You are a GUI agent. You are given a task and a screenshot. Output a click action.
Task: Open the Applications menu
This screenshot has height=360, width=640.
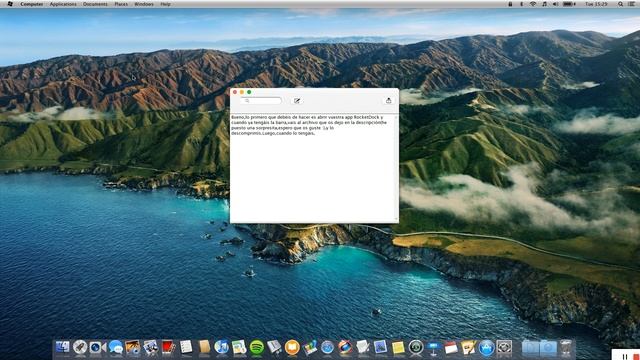pos(63,4)
